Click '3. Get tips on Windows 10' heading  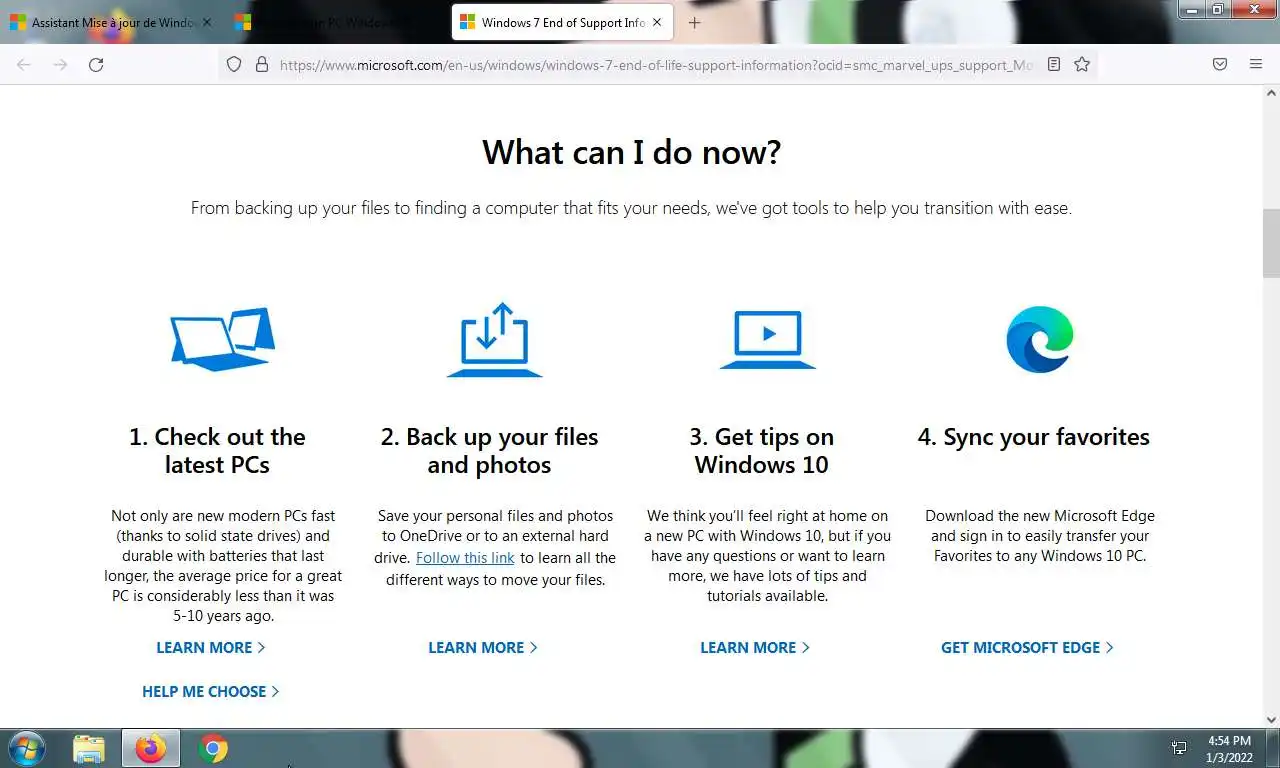(x=761, y=451)
